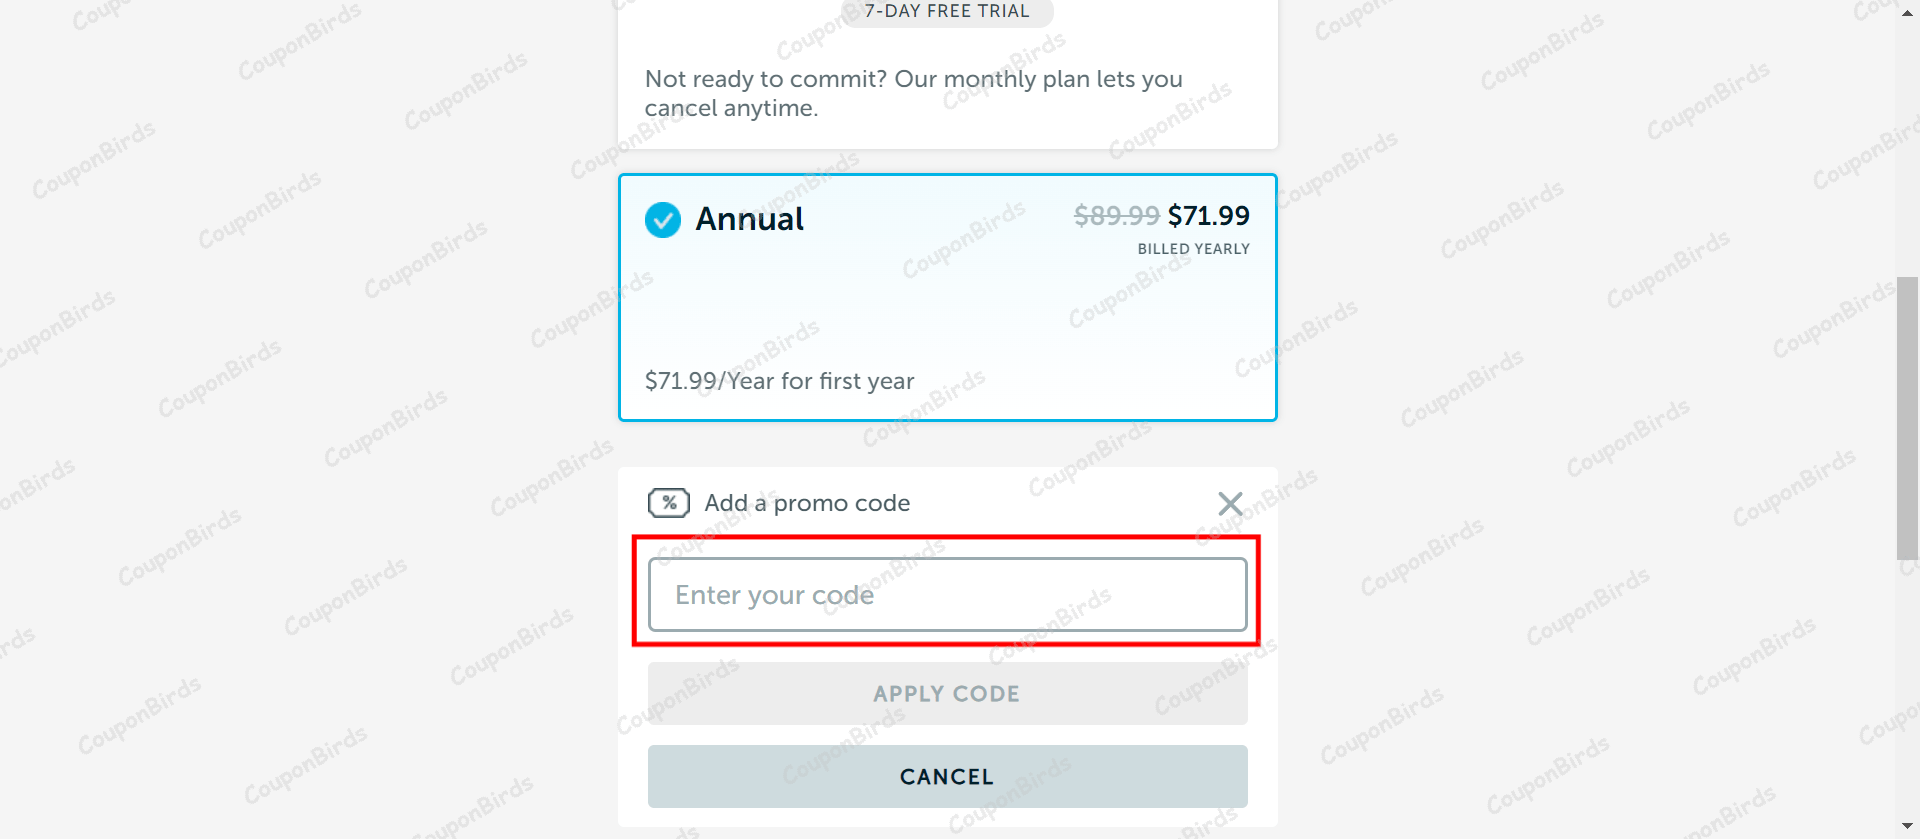Click the discounted $71.99 price
This screenshot has width=1920, height=839.
click(x=1208, y=215)
